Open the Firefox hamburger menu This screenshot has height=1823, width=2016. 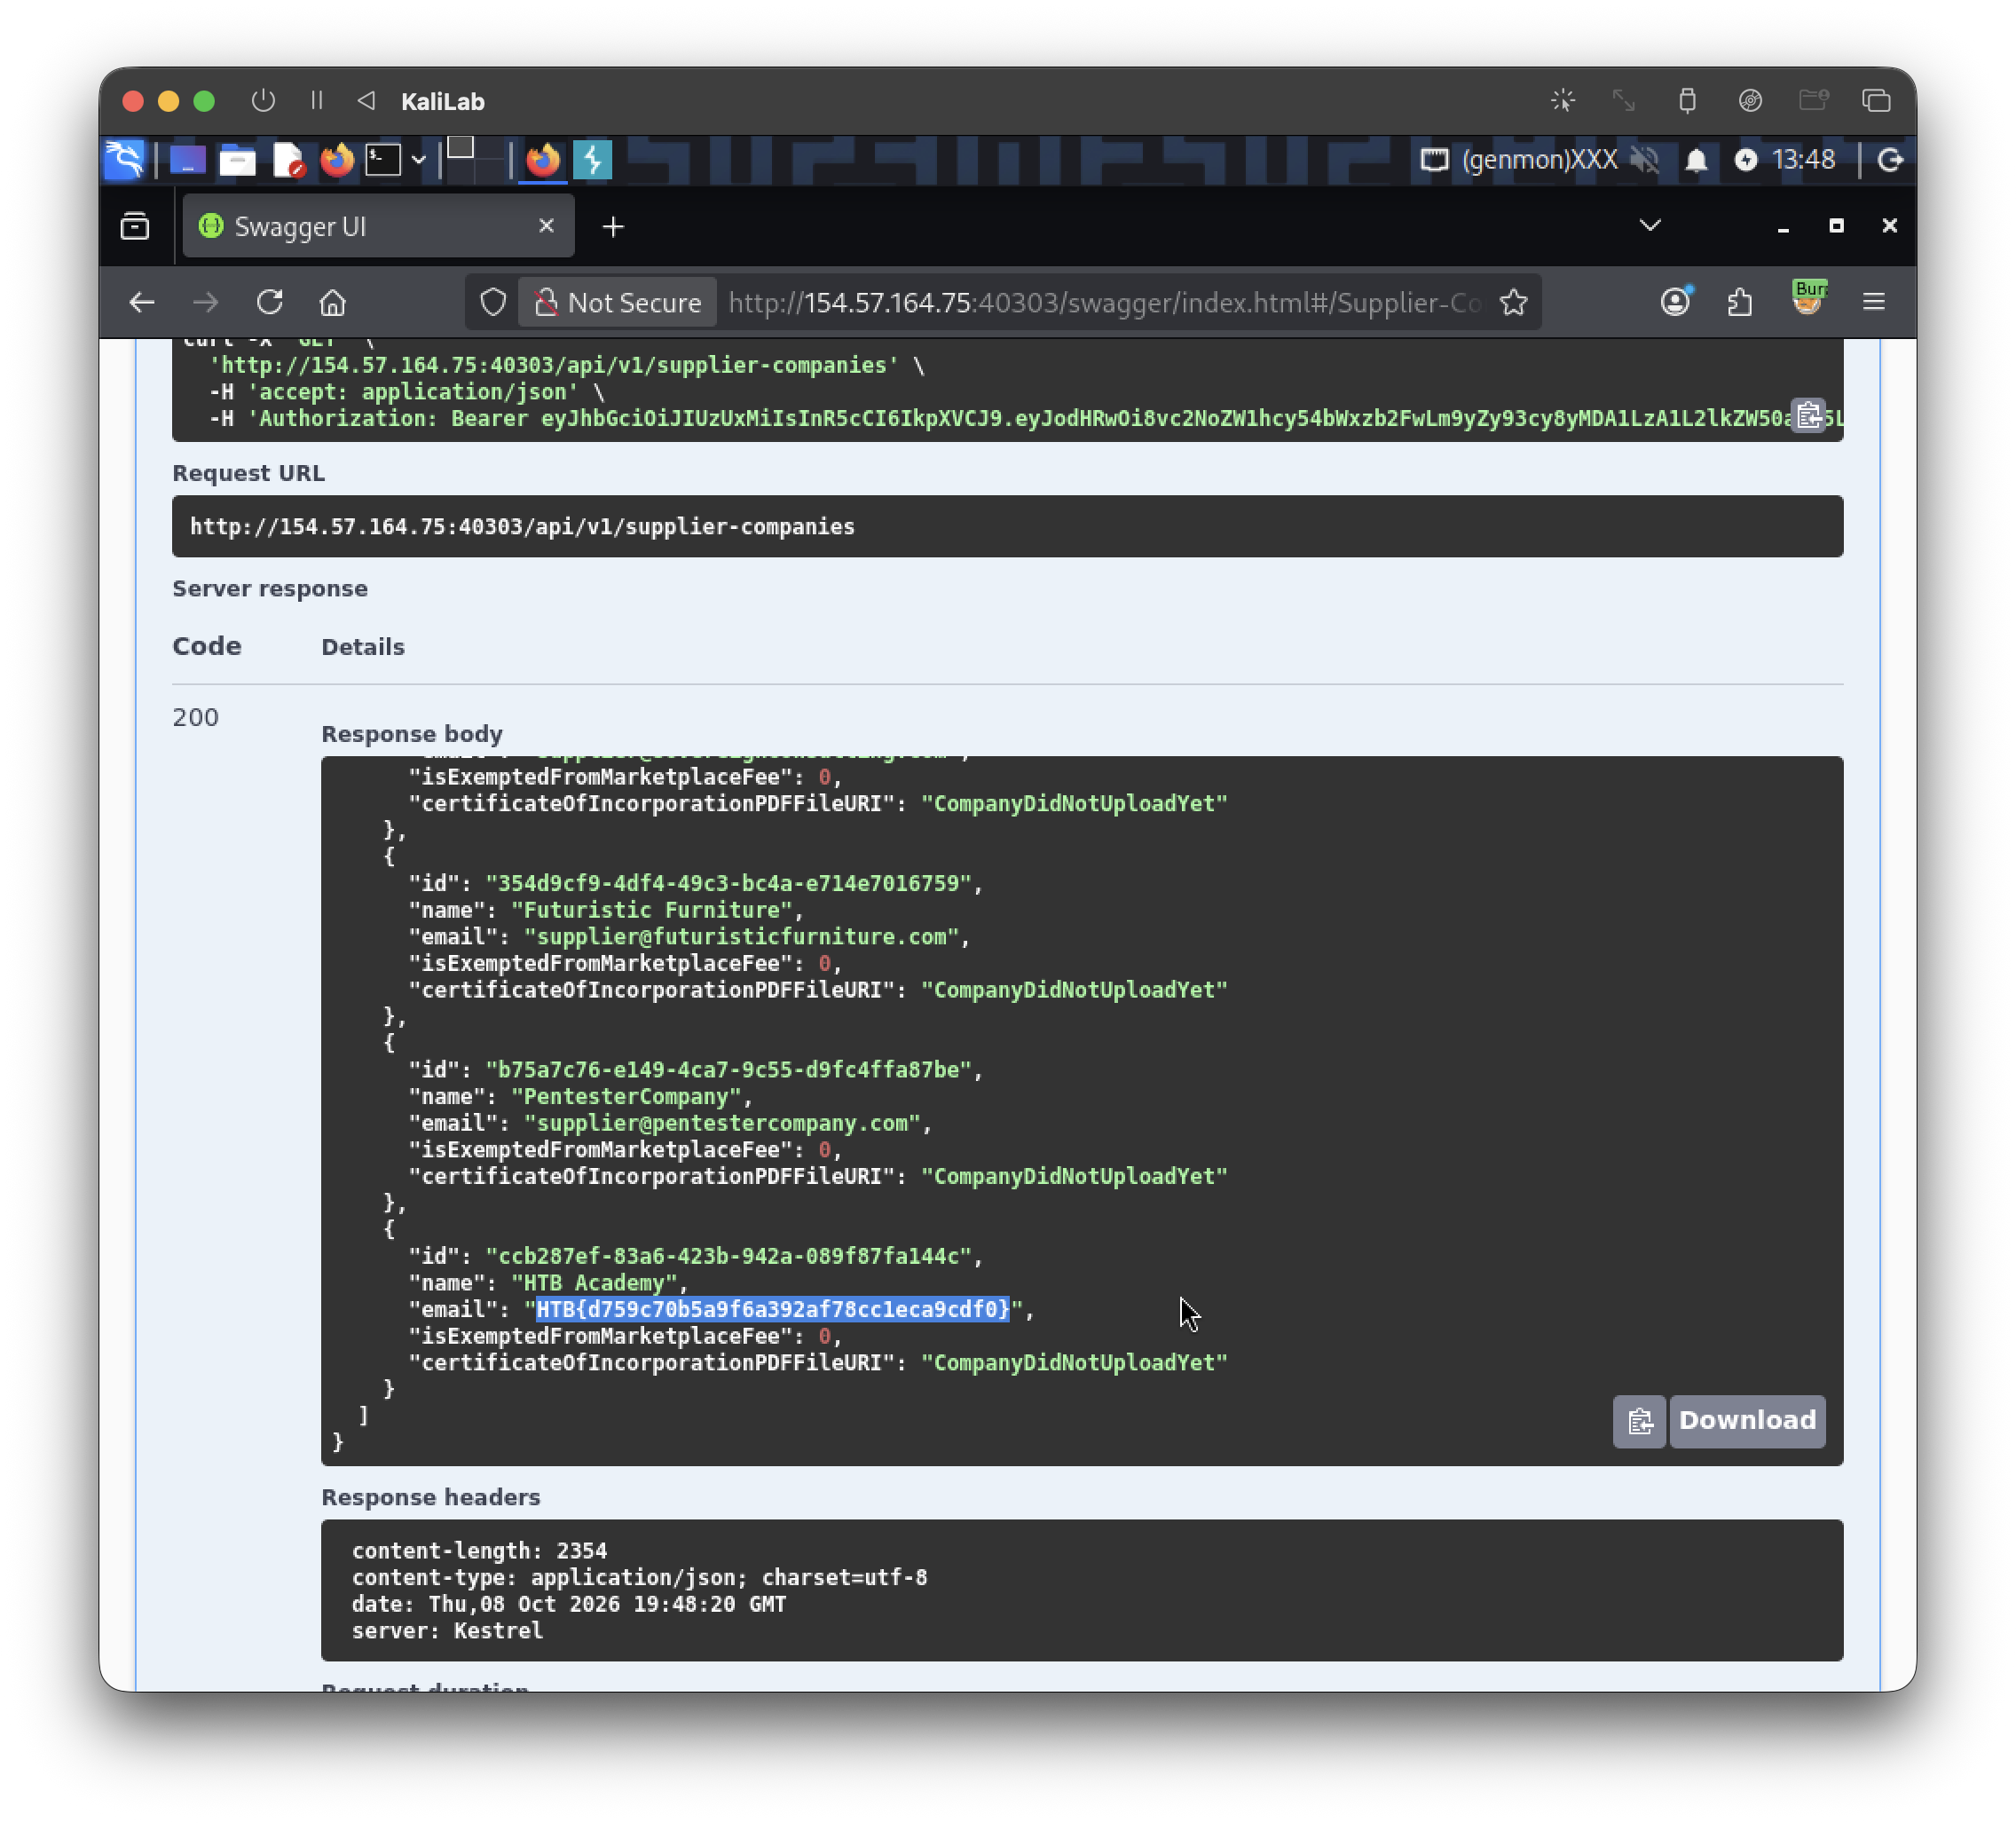[x=1874, y=302]
